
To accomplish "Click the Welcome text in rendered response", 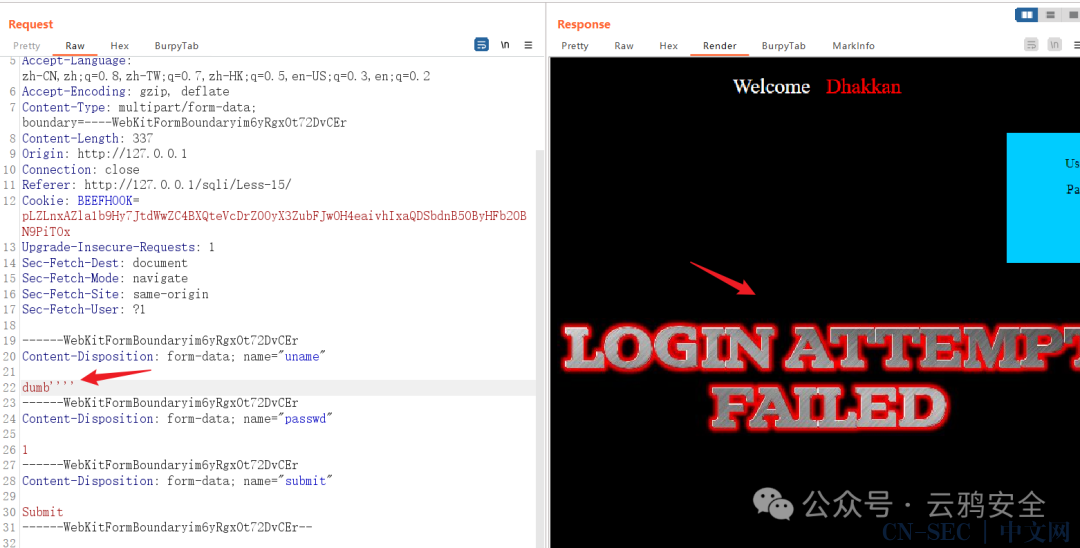I will tap(771, 86).
